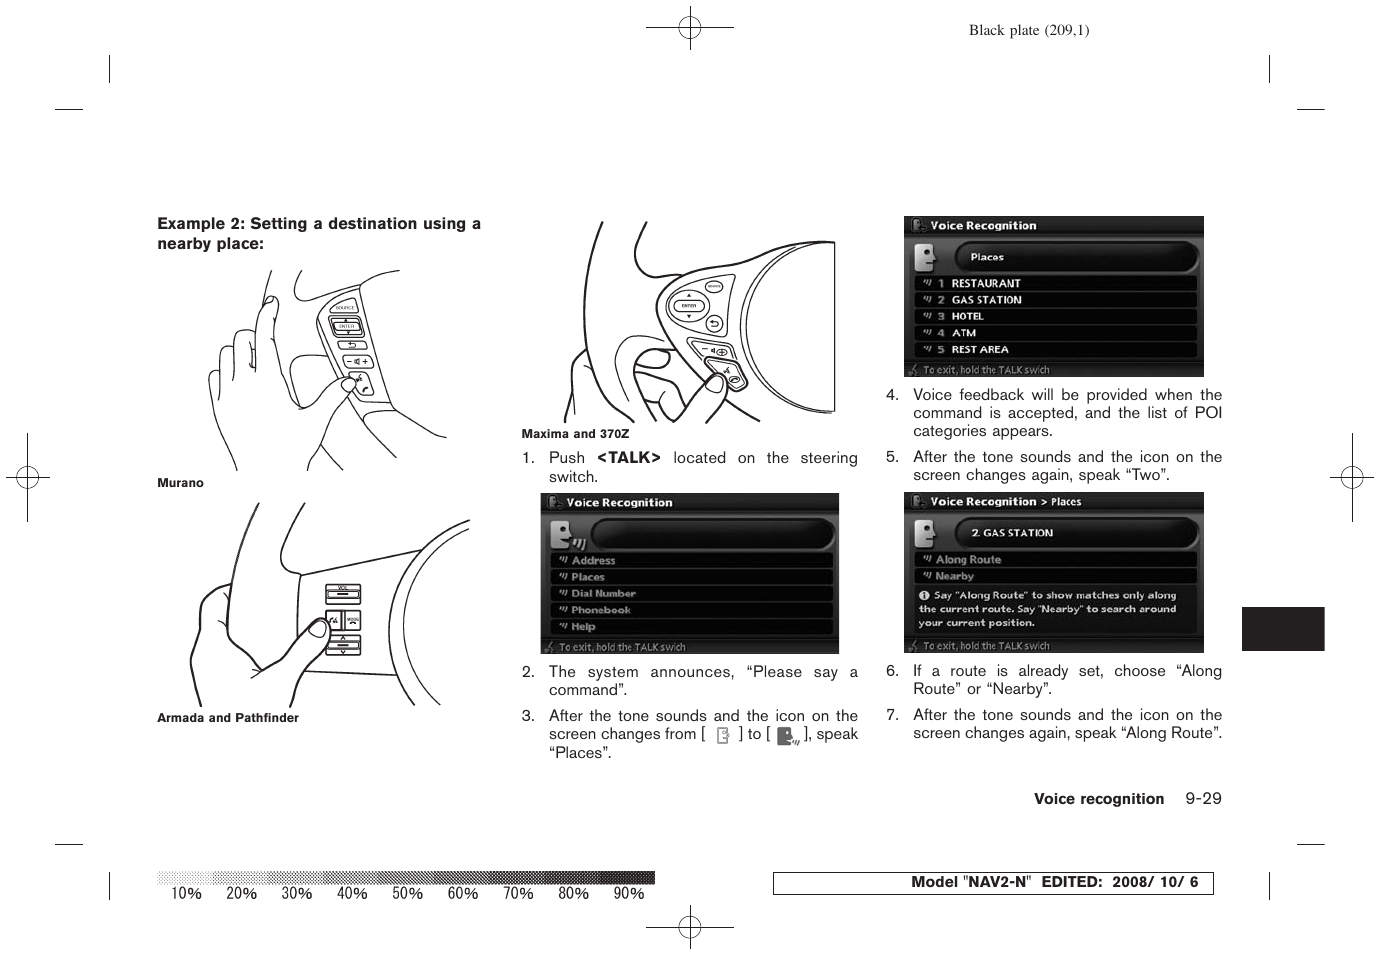Click title bar icon of 'Voice Recognition > Places' screen

click(x=919, y=502)
